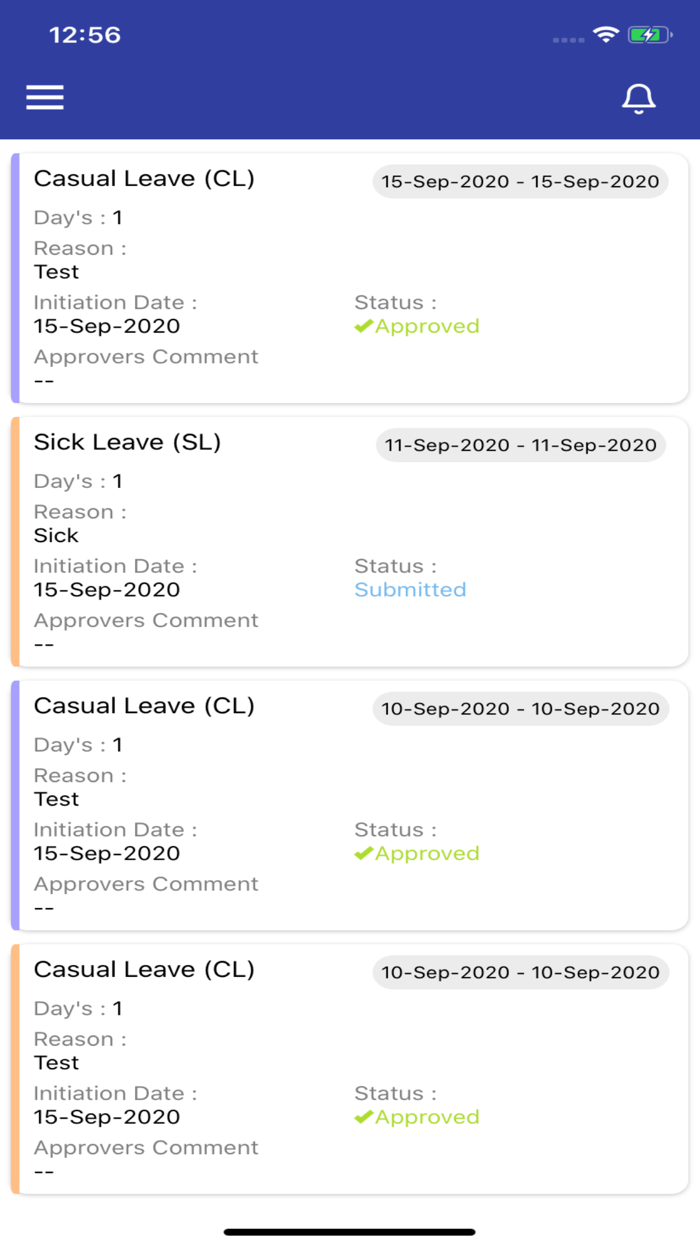Viewport: 700px width, 1244px height.
Task: Select the Sick Leave (SL) card title
Action: pyautogui.click(x=127, y=442)
